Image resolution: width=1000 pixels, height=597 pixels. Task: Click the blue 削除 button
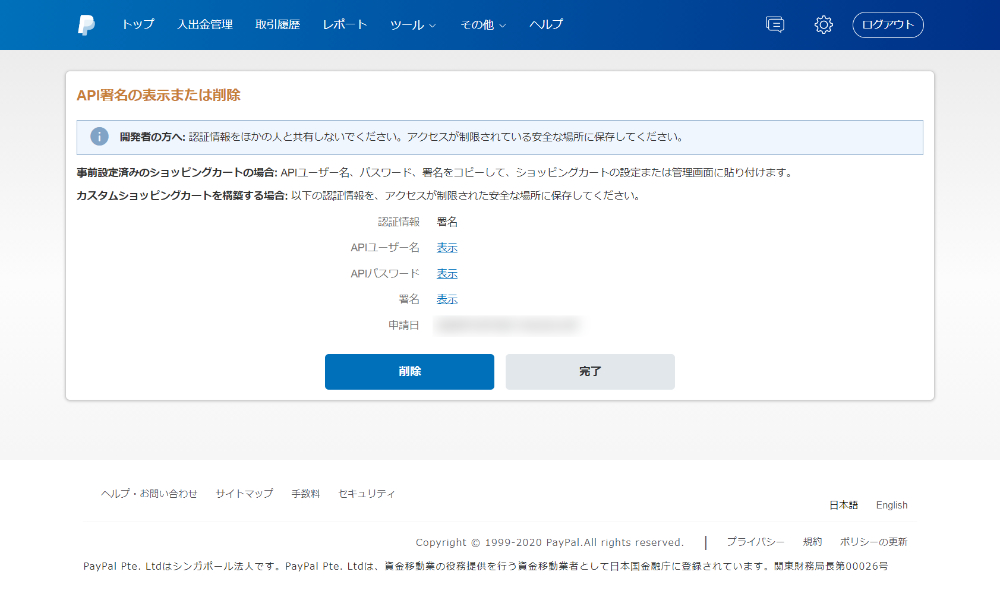(409, 372)
